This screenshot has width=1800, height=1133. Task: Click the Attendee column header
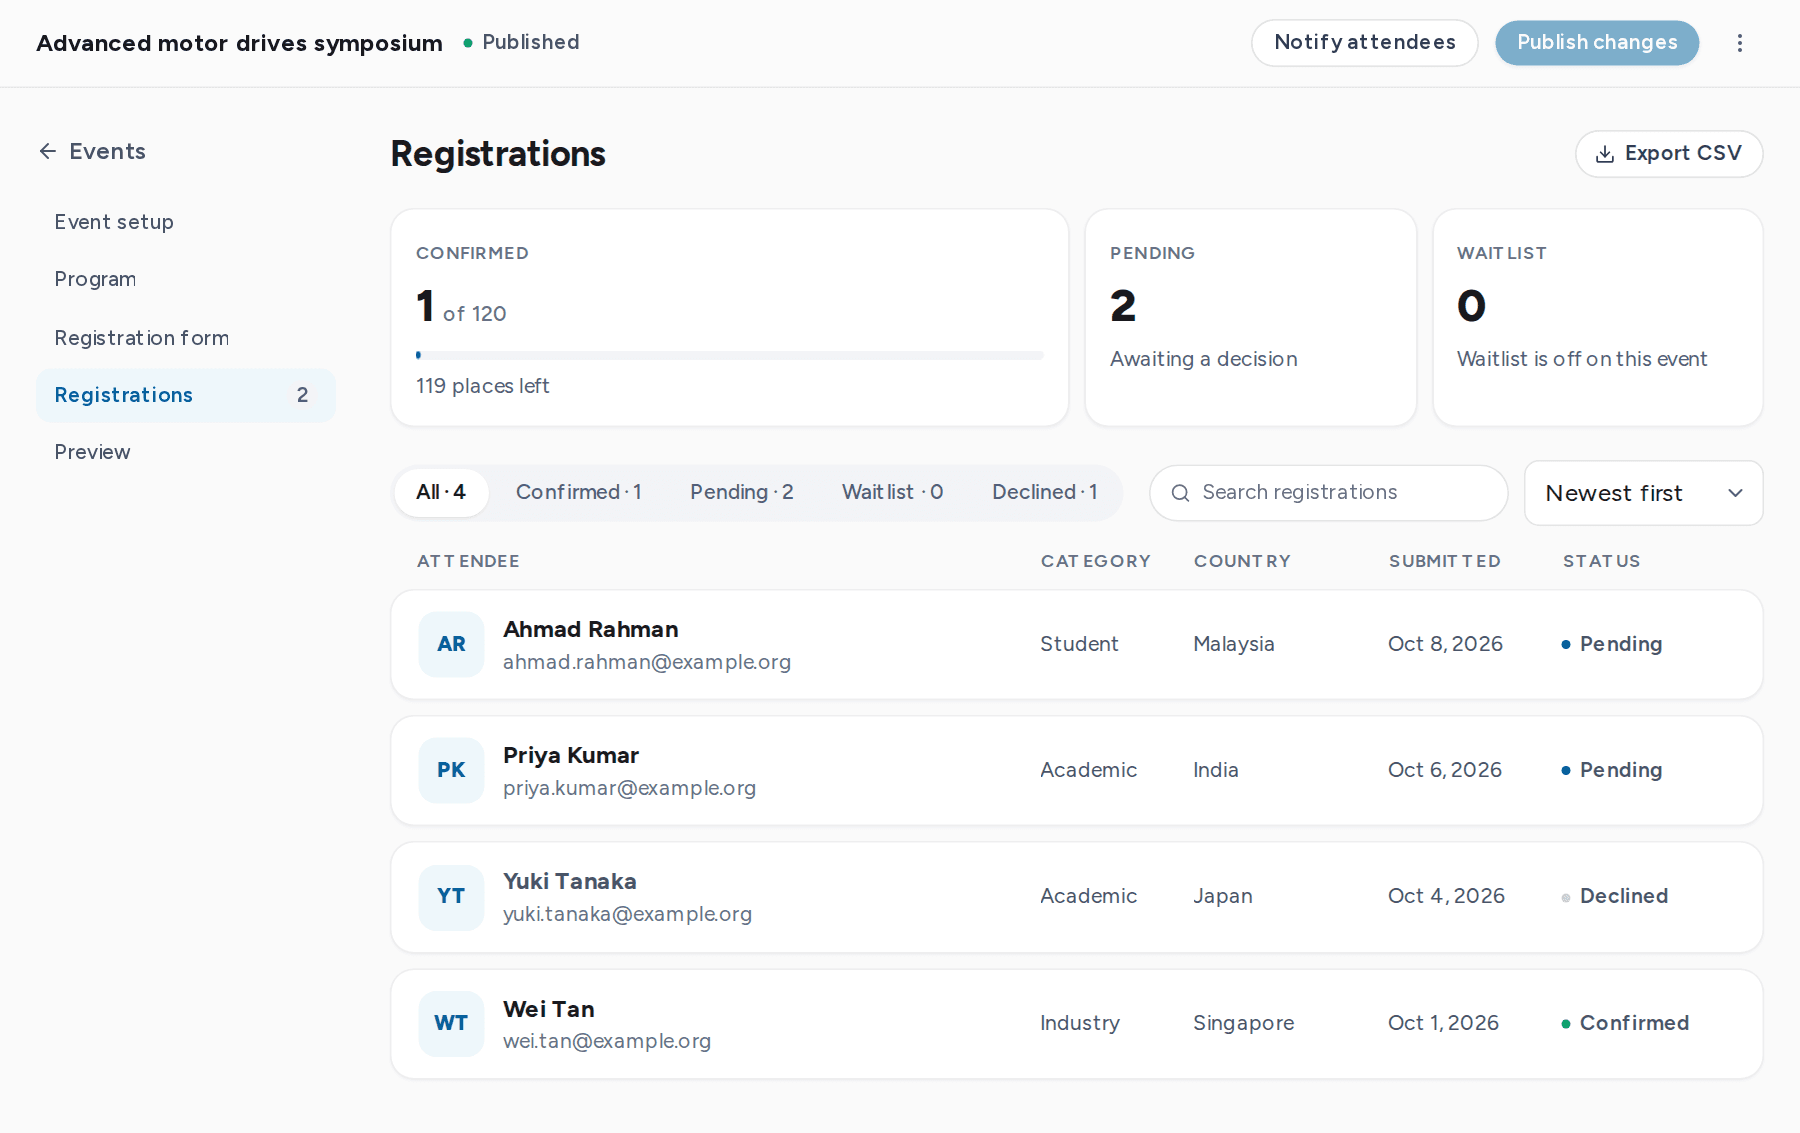(x=468, y=561)
